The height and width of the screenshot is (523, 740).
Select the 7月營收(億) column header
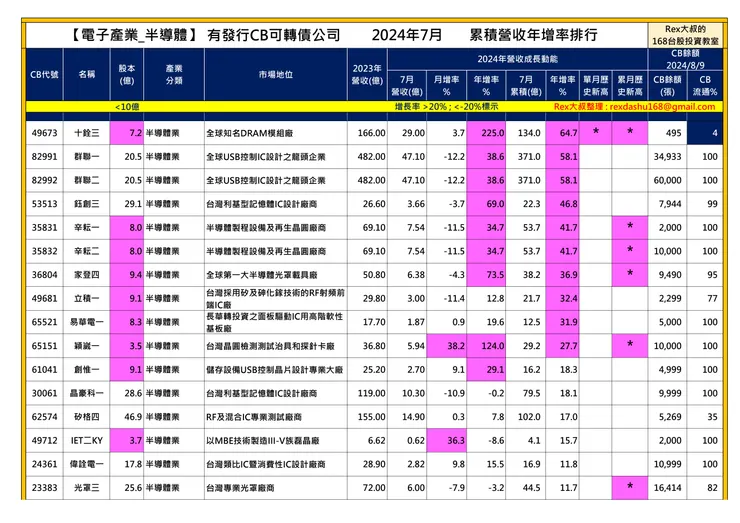tap(407, 85)
